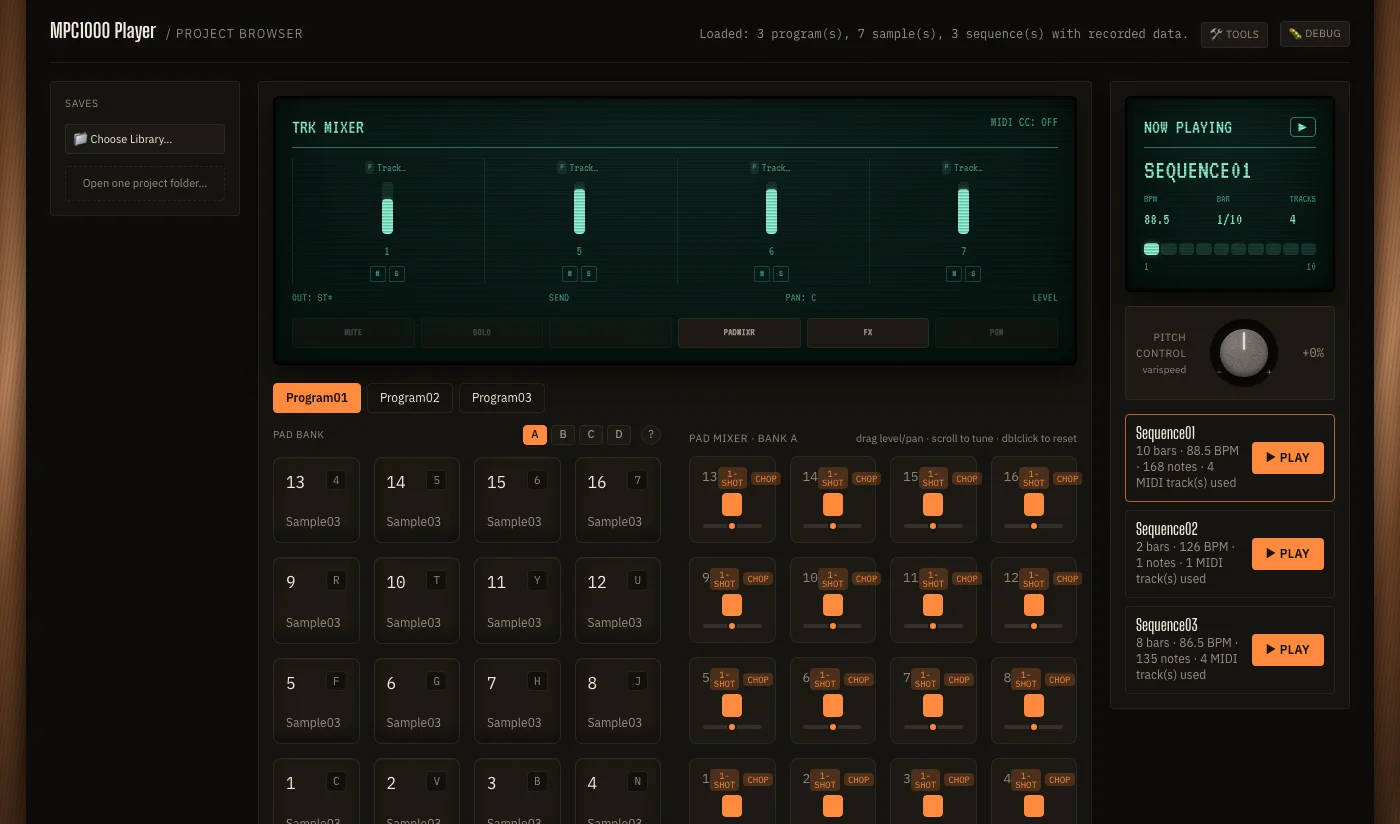
Task: Trigger pad 5 with key F
Action: click(x=316, y=701)
